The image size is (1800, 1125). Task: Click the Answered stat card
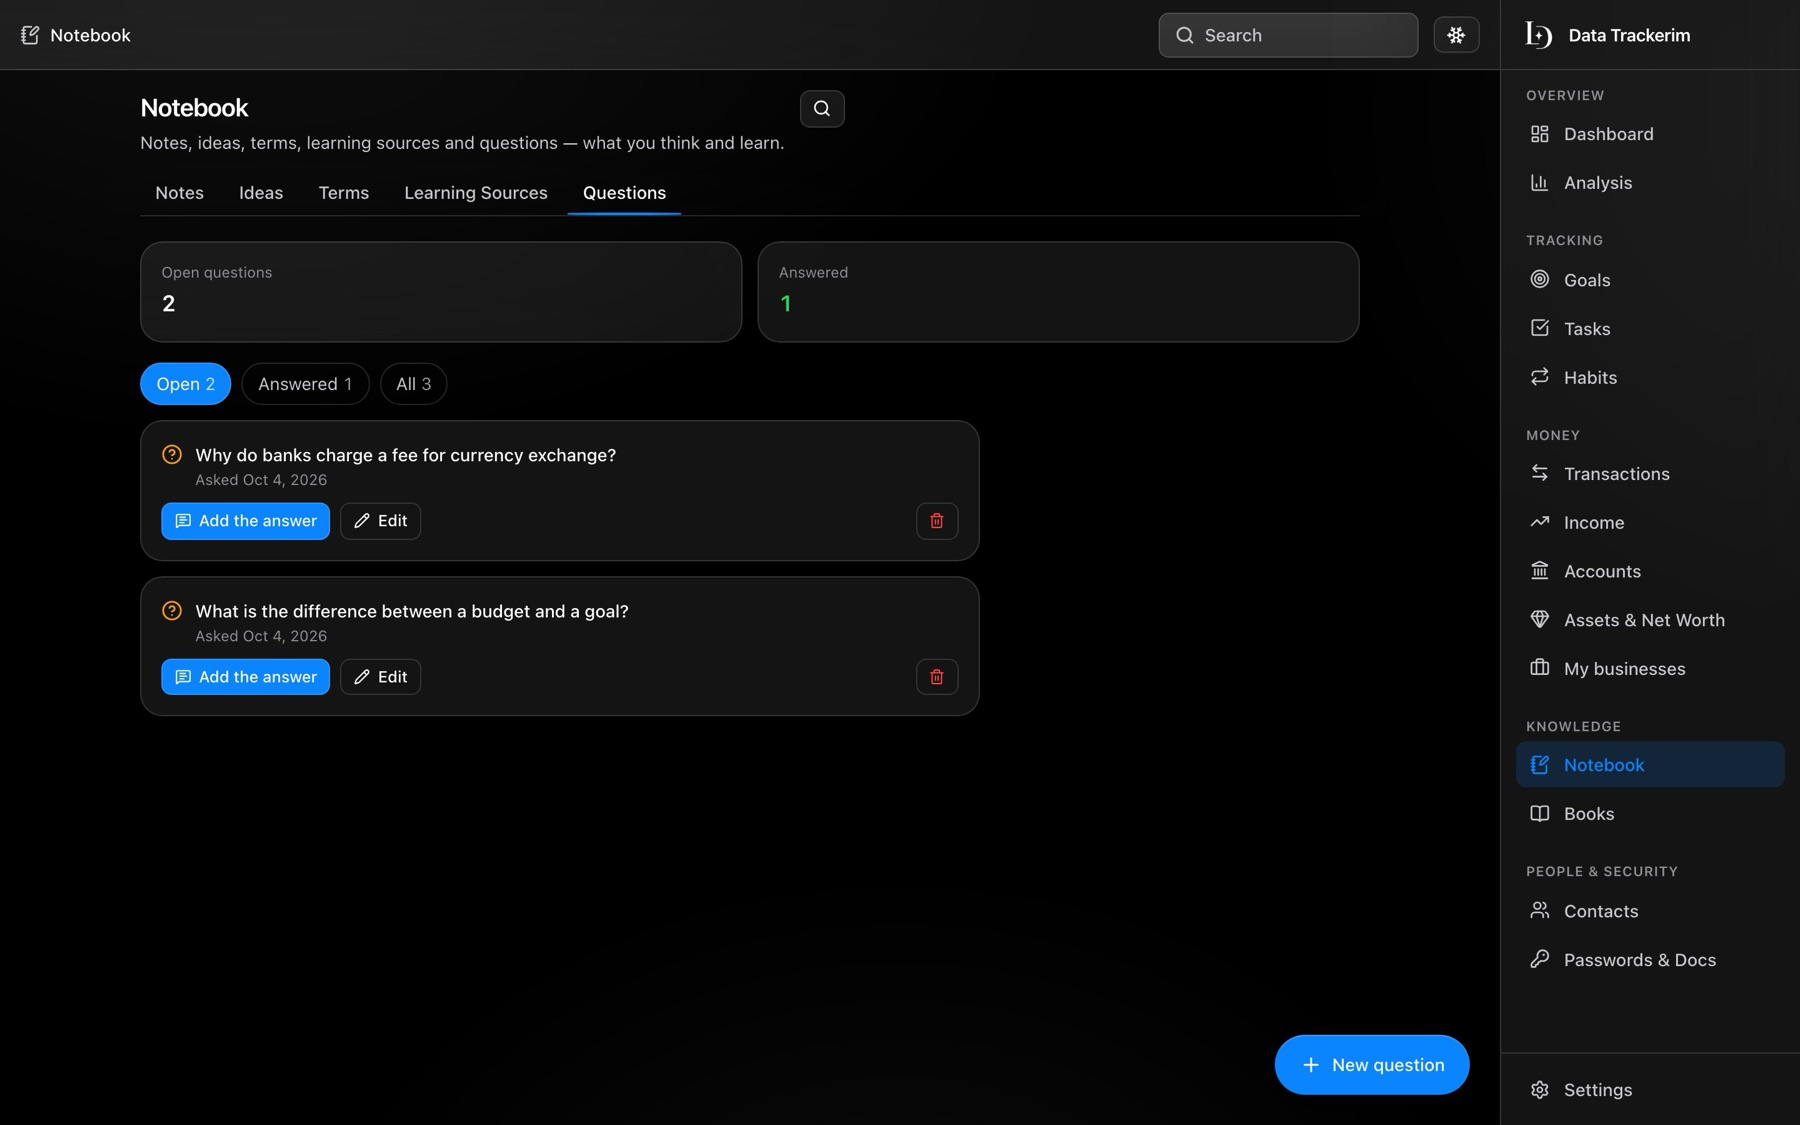1058,292
